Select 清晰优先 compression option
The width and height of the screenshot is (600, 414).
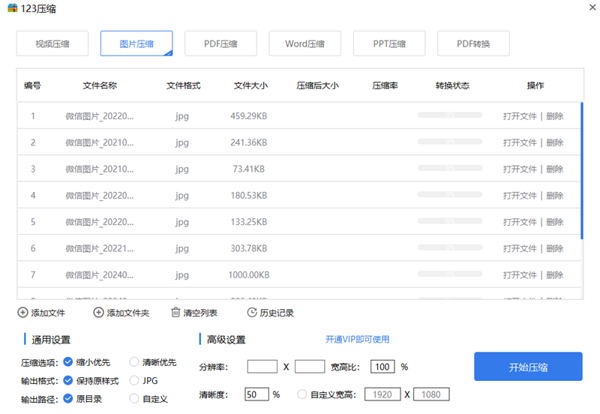[x=135, y=362]
